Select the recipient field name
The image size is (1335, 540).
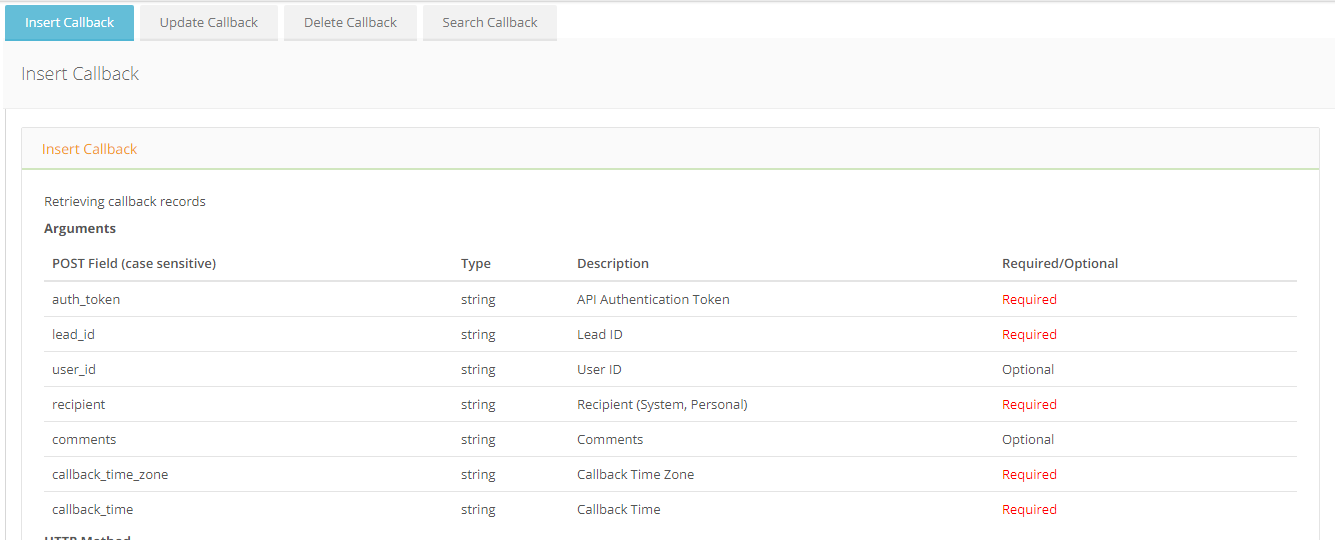click(78, 404)
